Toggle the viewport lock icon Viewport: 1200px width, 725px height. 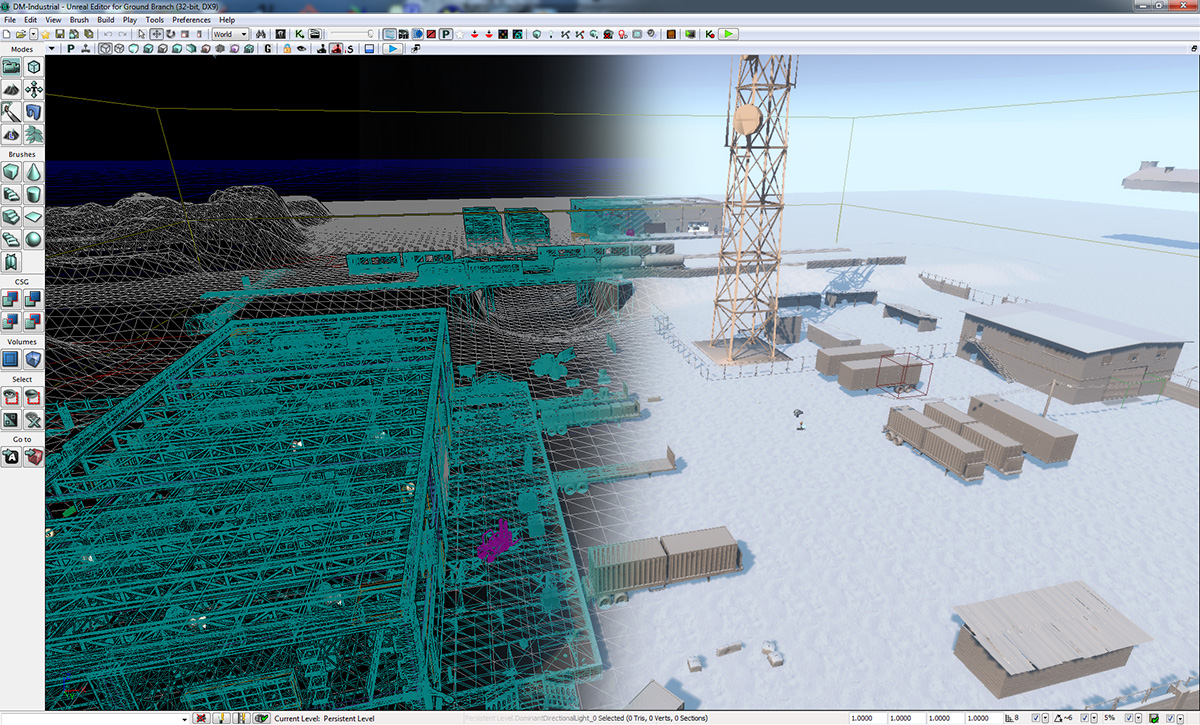(287, 48)
